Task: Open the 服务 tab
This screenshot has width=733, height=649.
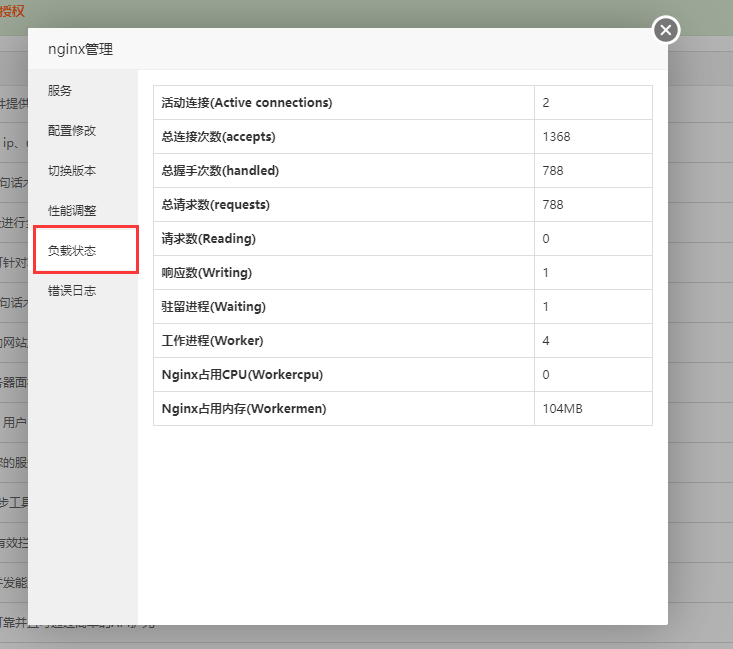Action: pos(60,91)
